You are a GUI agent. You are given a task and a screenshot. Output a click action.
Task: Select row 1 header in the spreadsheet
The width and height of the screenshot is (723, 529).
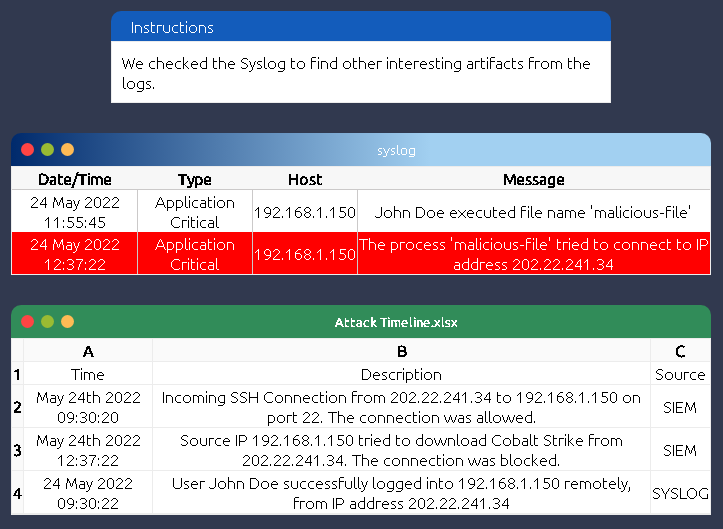pyautogui.click(x=17, y=374)
